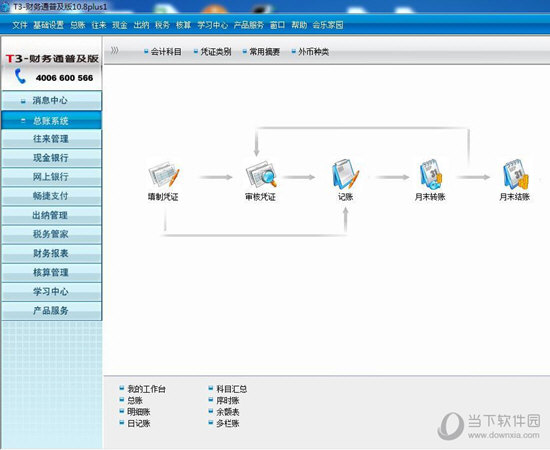Collapse the 总账系统 sidebar section

pyautogui.click(x=52, y=121)
